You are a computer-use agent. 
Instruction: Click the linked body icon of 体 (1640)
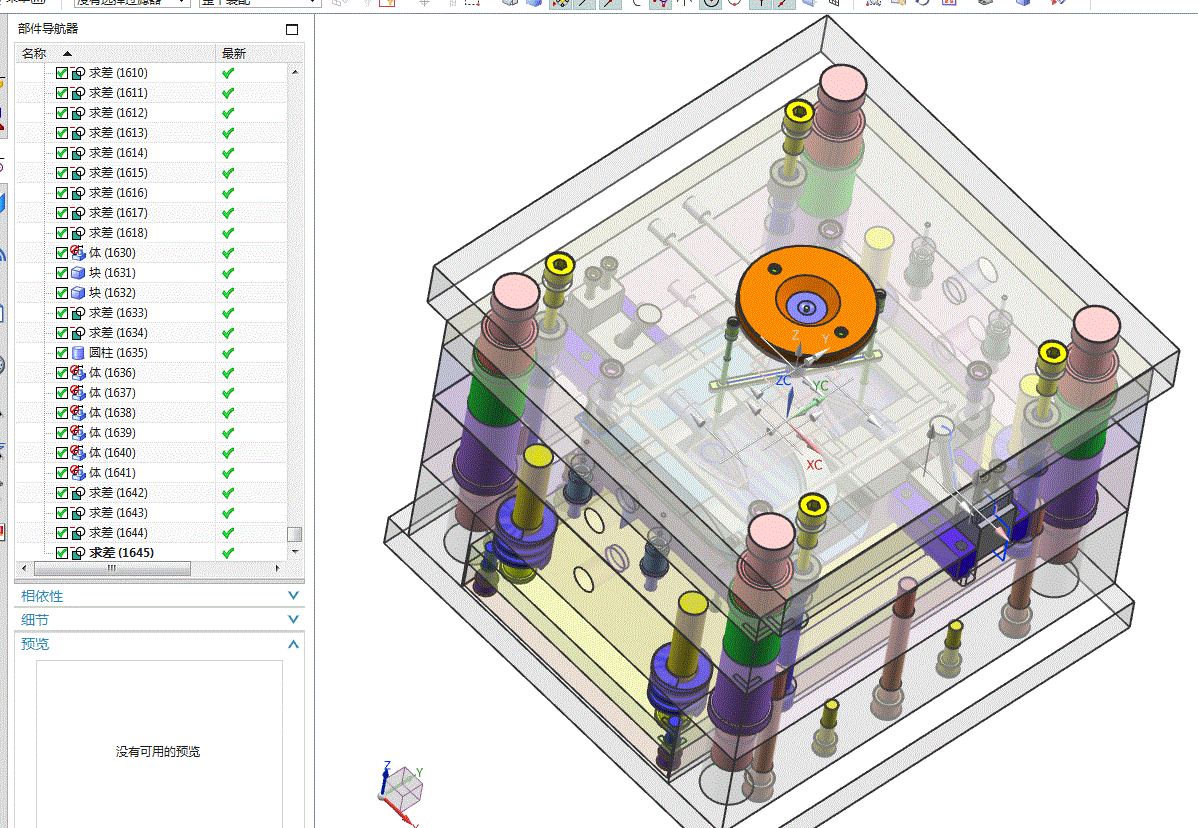click(x=78, y=453)
